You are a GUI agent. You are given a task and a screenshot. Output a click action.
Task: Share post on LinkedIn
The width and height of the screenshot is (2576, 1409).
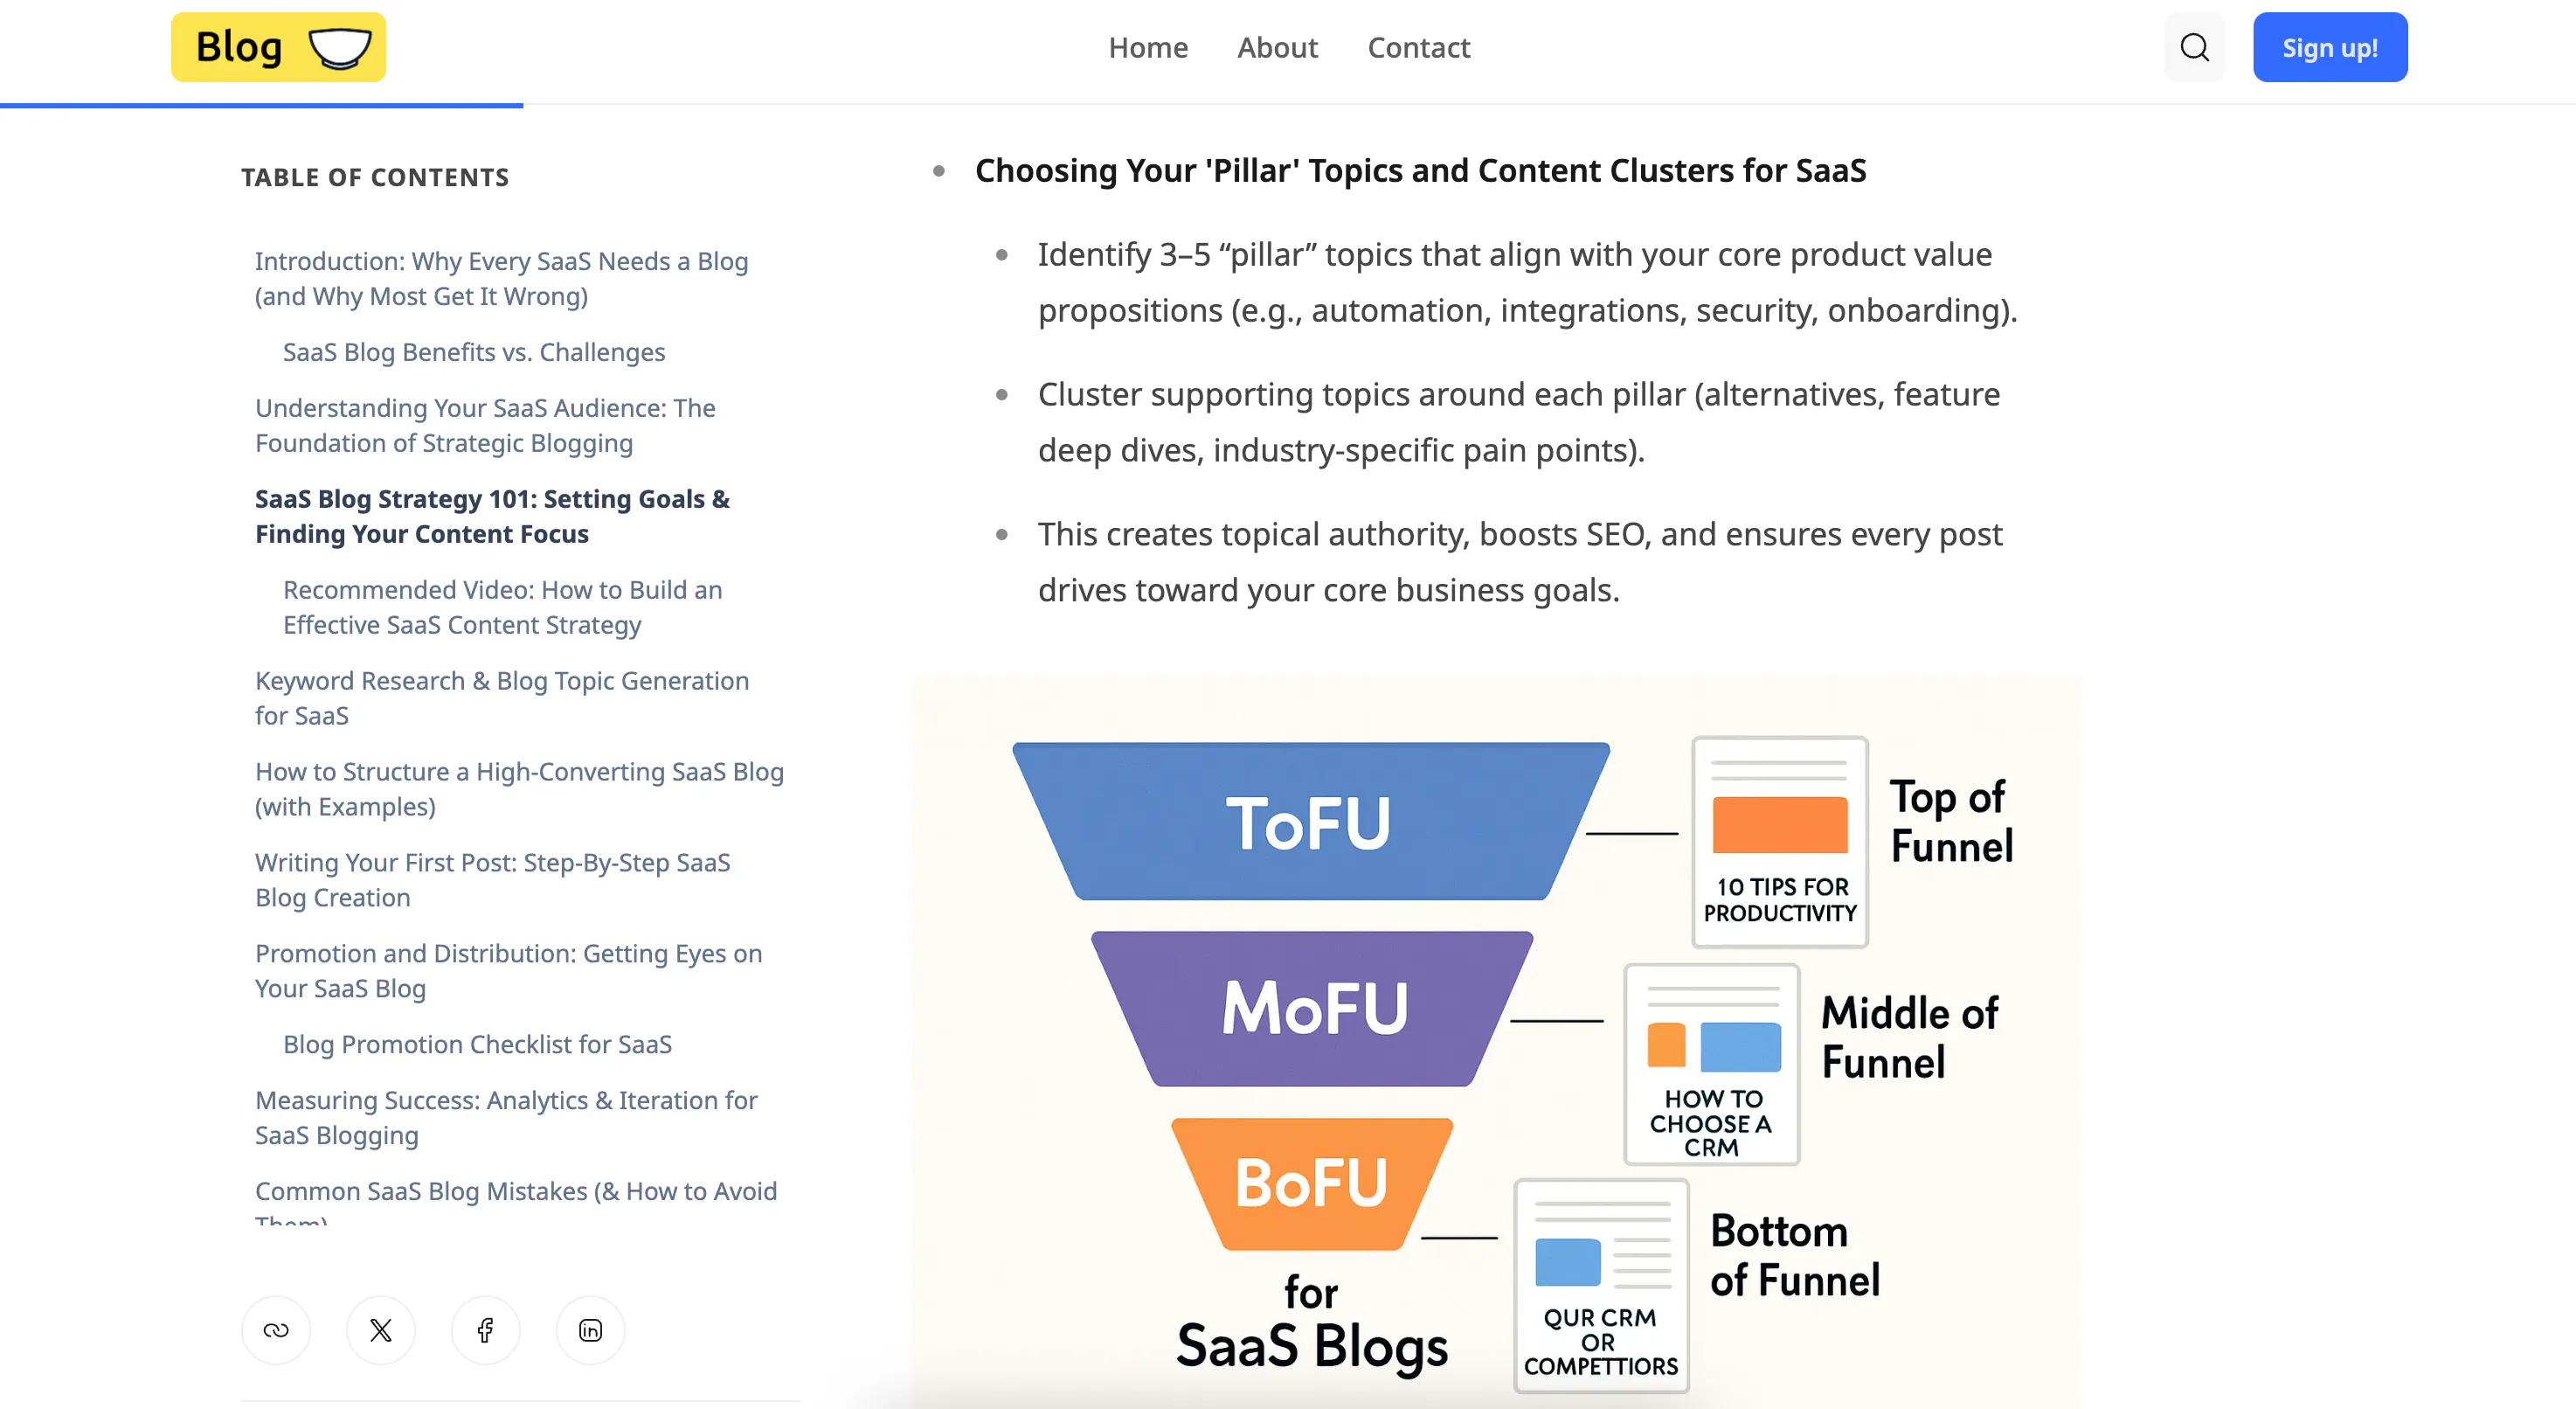(x=590, y=1330)
